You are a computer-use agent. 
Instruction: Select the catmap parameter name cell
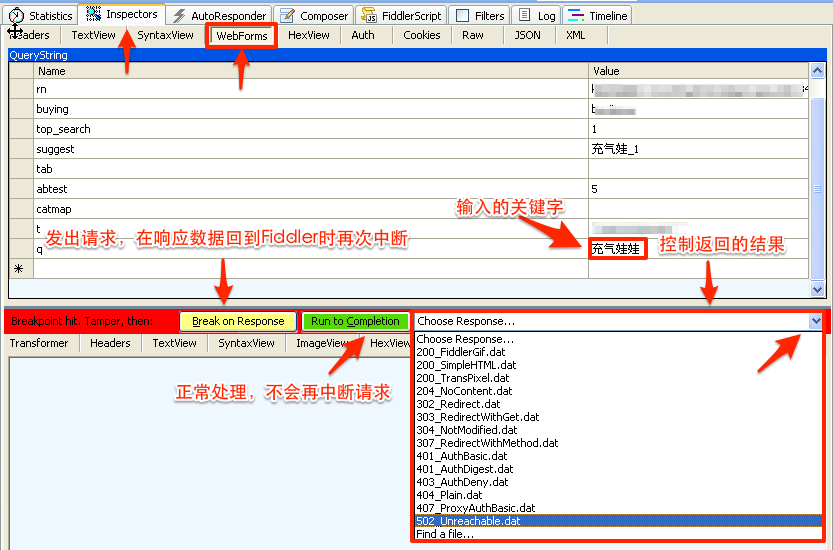[311, 209]
